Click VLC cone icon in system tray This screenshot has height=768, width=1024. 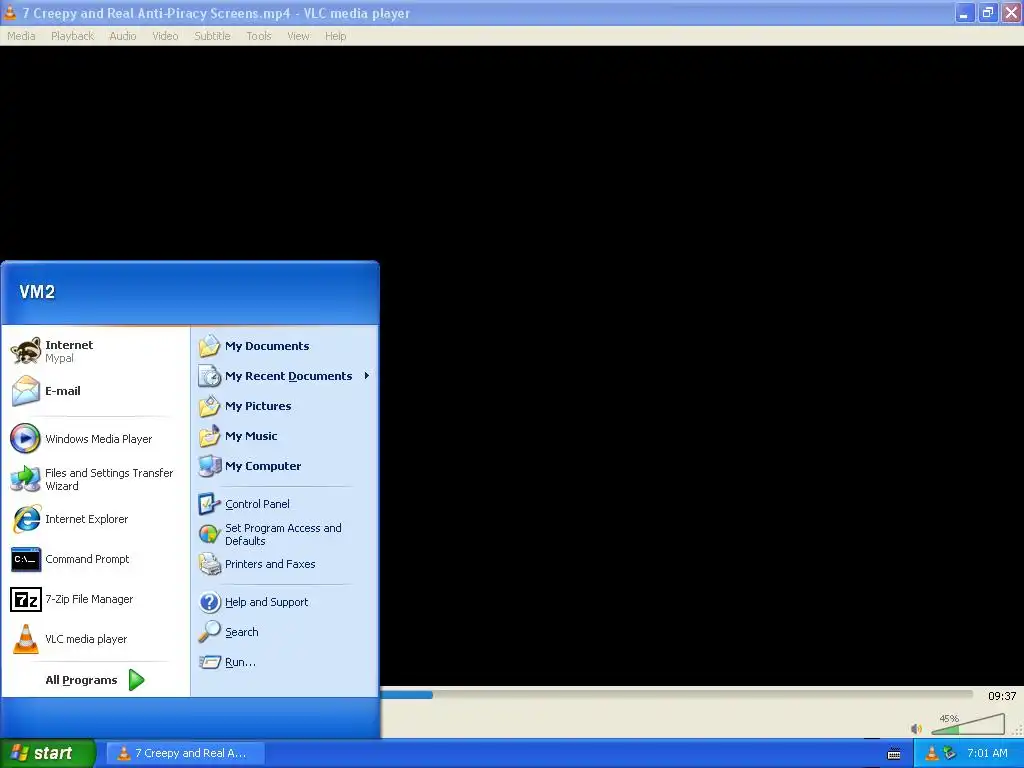[x=931, y=753]
